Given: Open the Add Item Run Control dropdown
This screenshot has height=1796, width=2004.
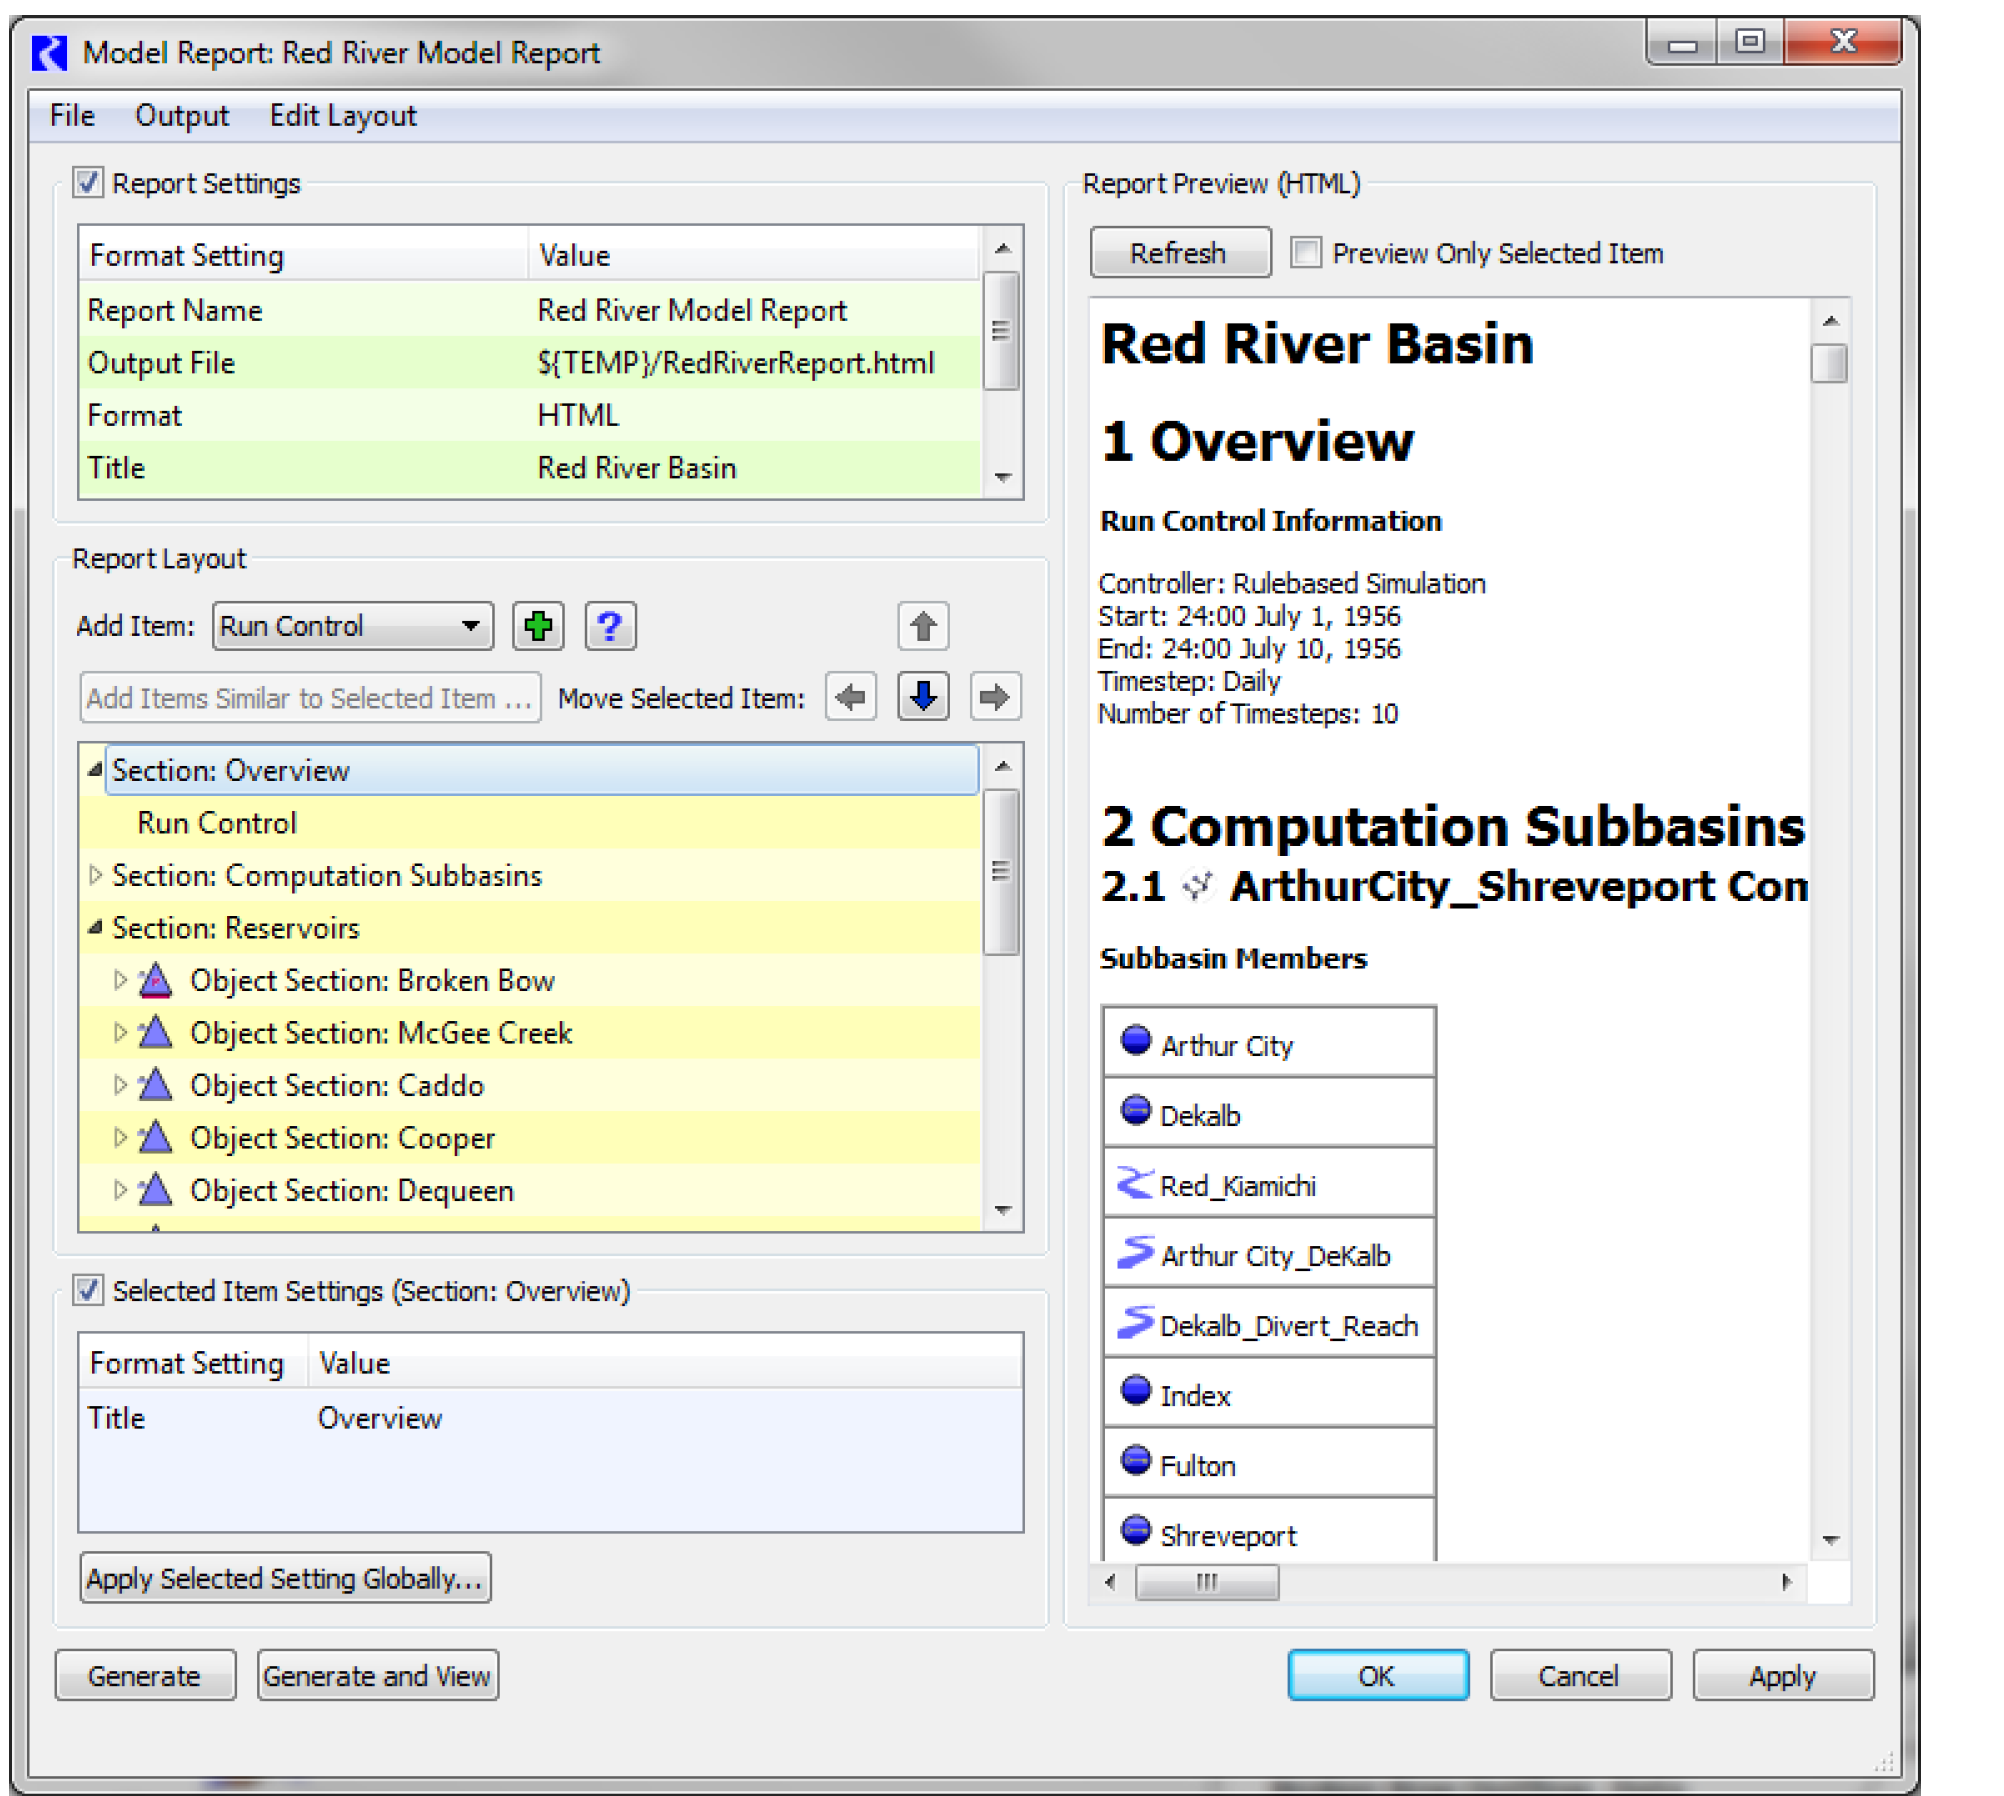Looking at the screenshot, I should (x=352, y=627).
